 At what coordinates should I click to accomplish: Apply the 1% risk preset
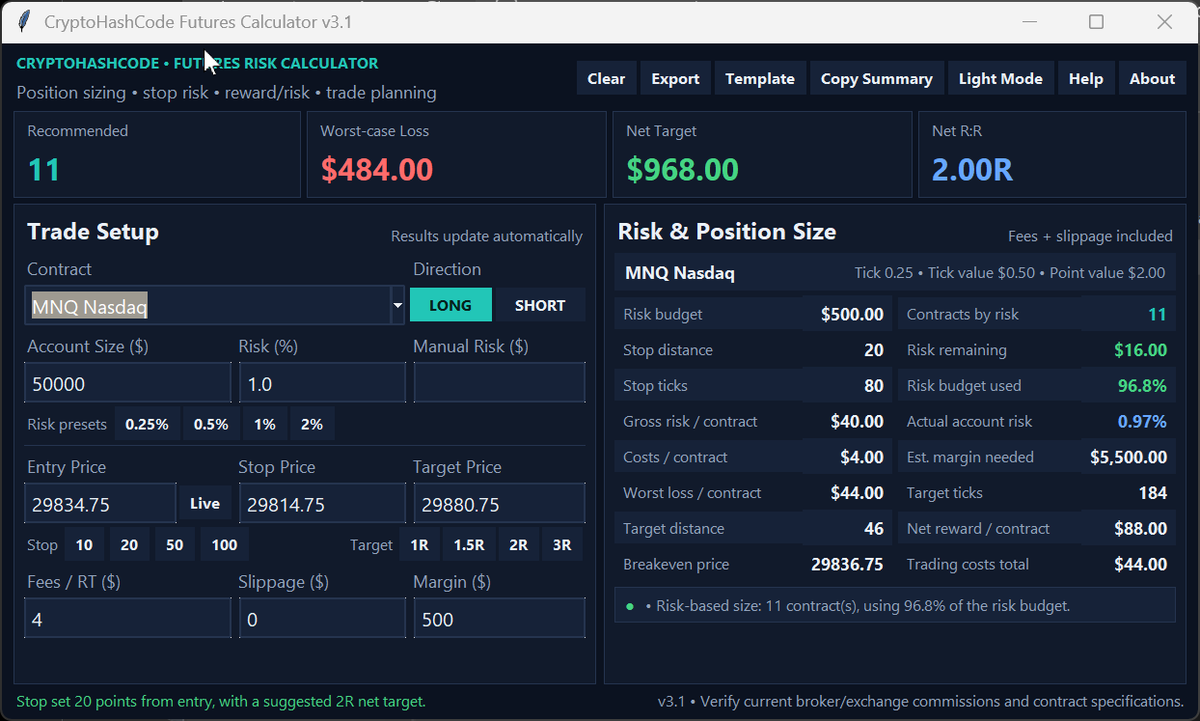coord(265,424)
